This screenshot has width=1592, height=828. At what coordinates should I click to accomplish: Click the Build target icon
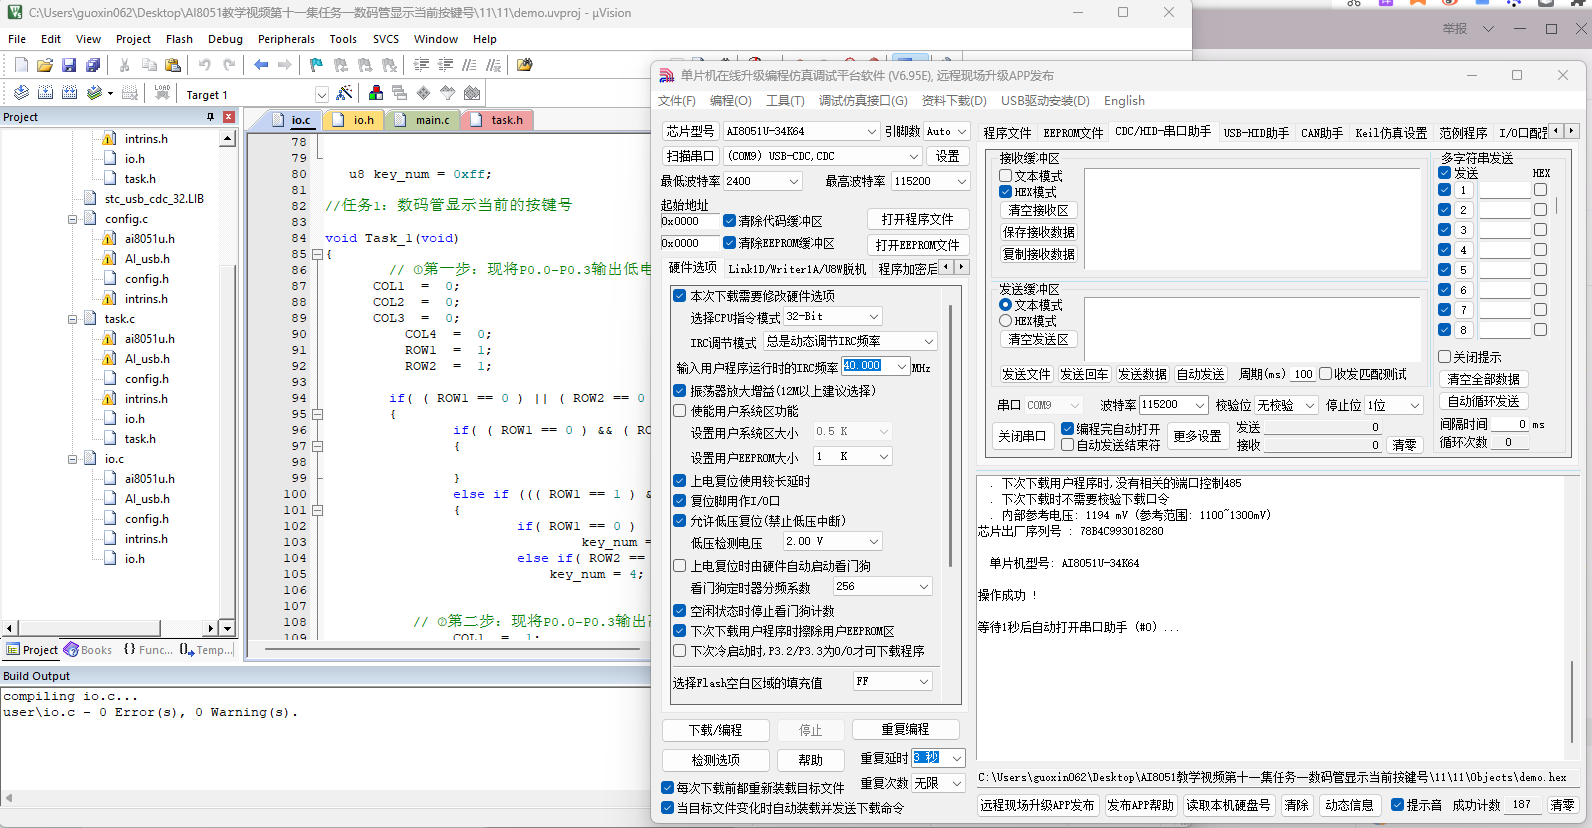coord(45,93)
